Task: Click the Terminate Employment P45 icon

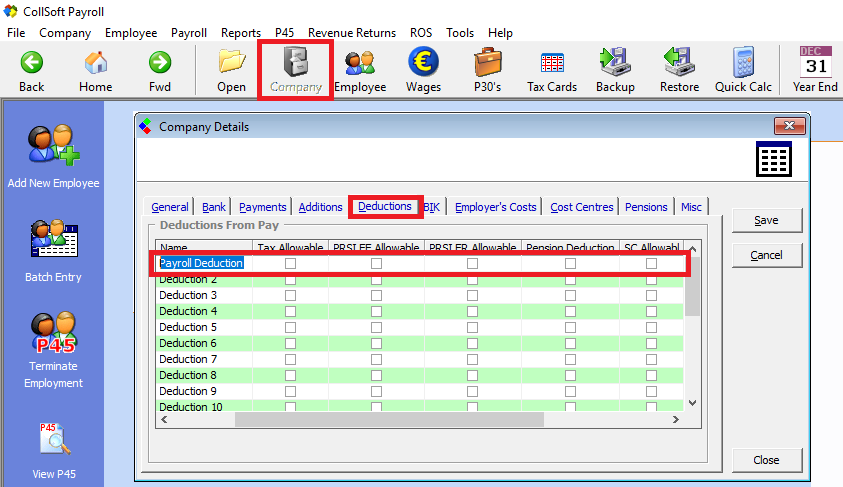Action: pos(53,336)
